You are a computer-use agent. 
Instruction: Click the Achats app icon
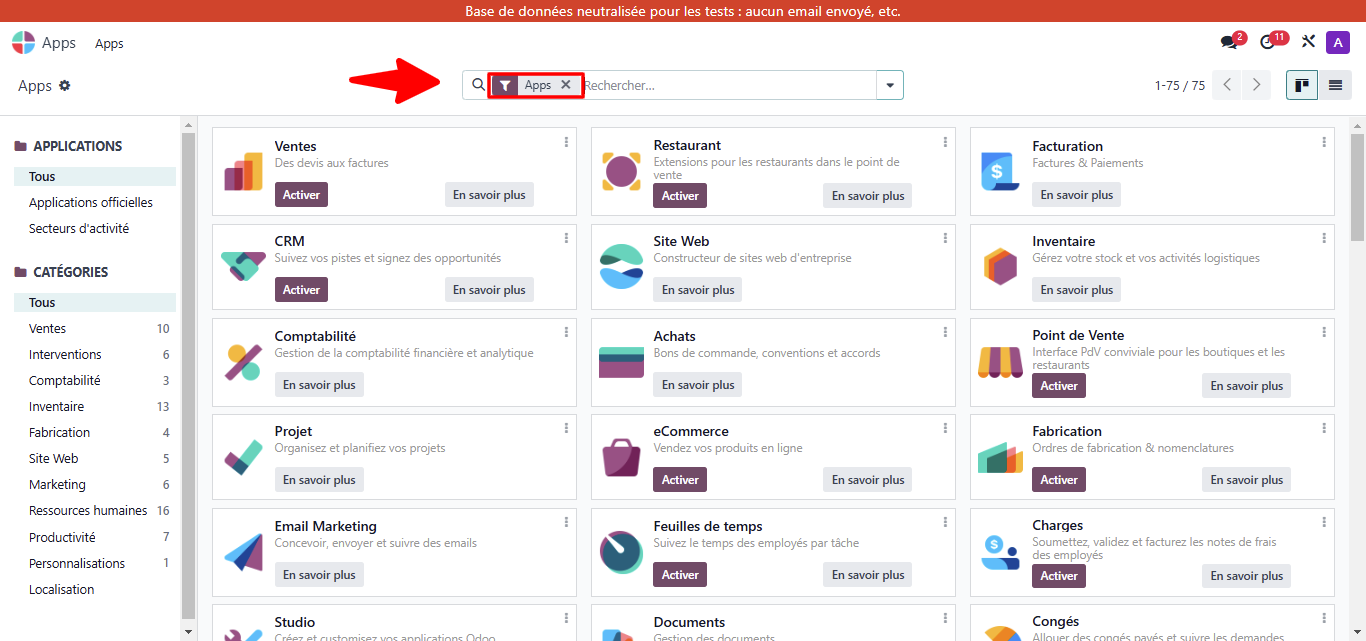(x=621, y=361)
